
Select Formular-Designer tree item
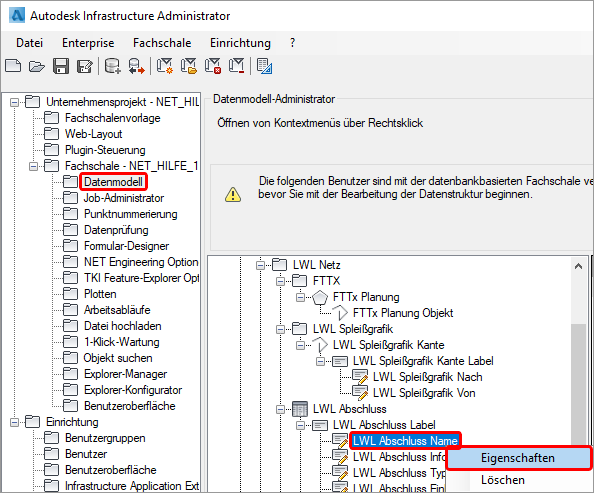126,246
